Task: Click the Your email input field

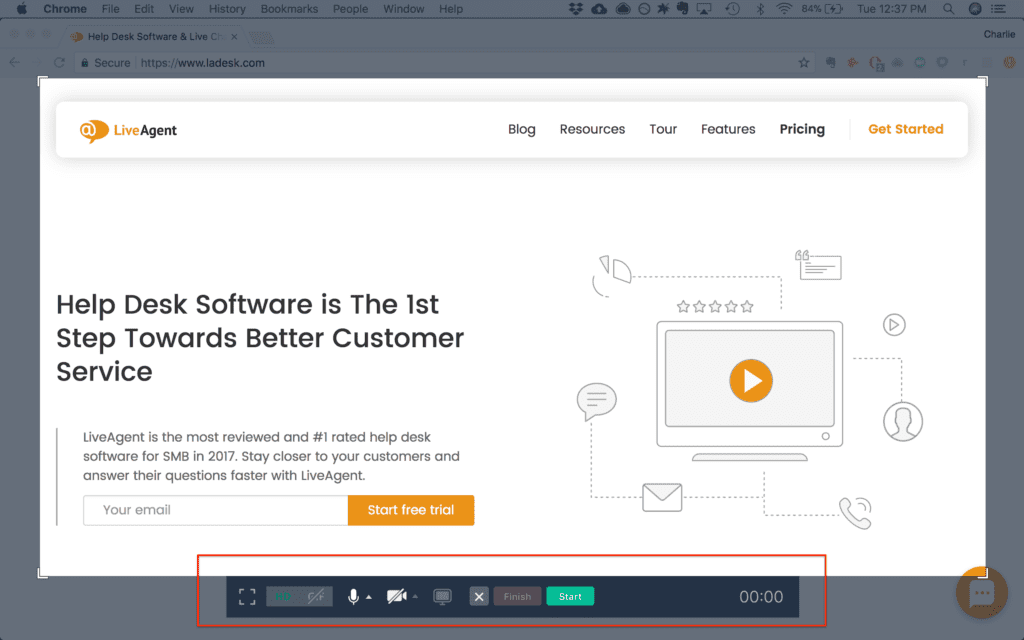Action: (x=214, y=510)
